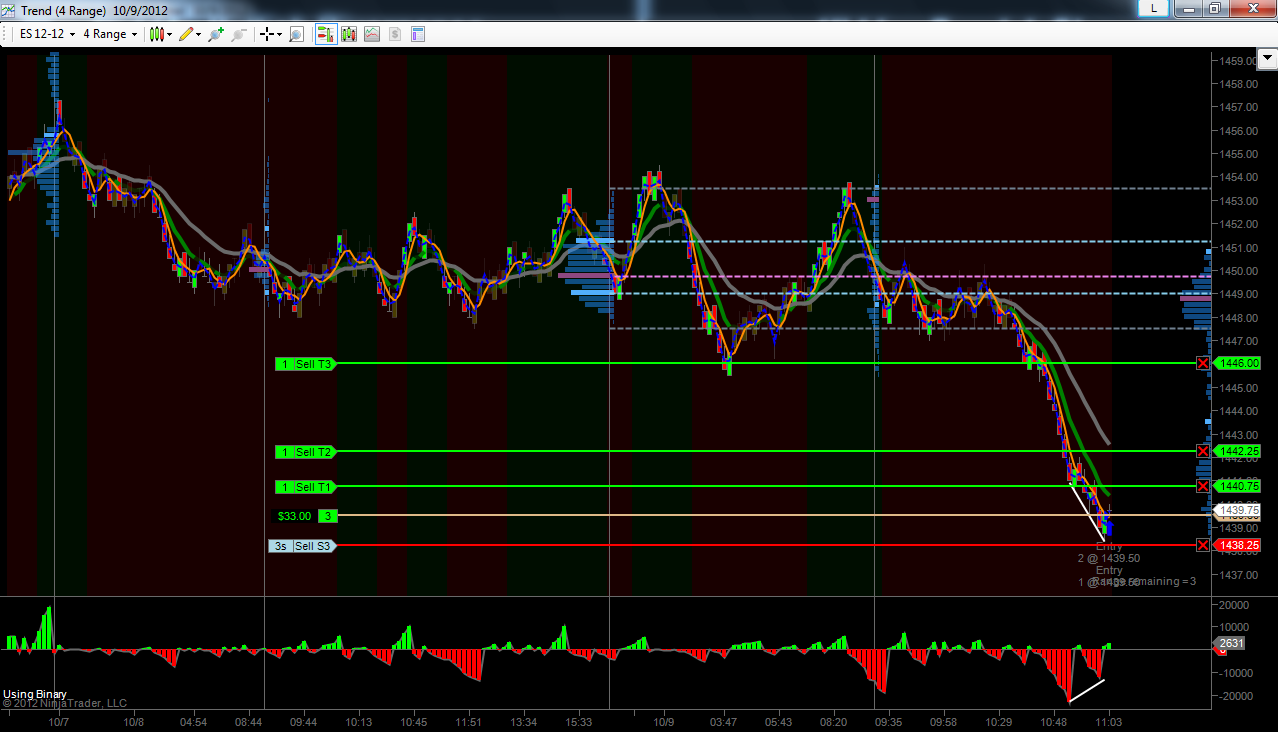
Task: Click the 1450.00 price axis label
Action: tap(1238, 271)
